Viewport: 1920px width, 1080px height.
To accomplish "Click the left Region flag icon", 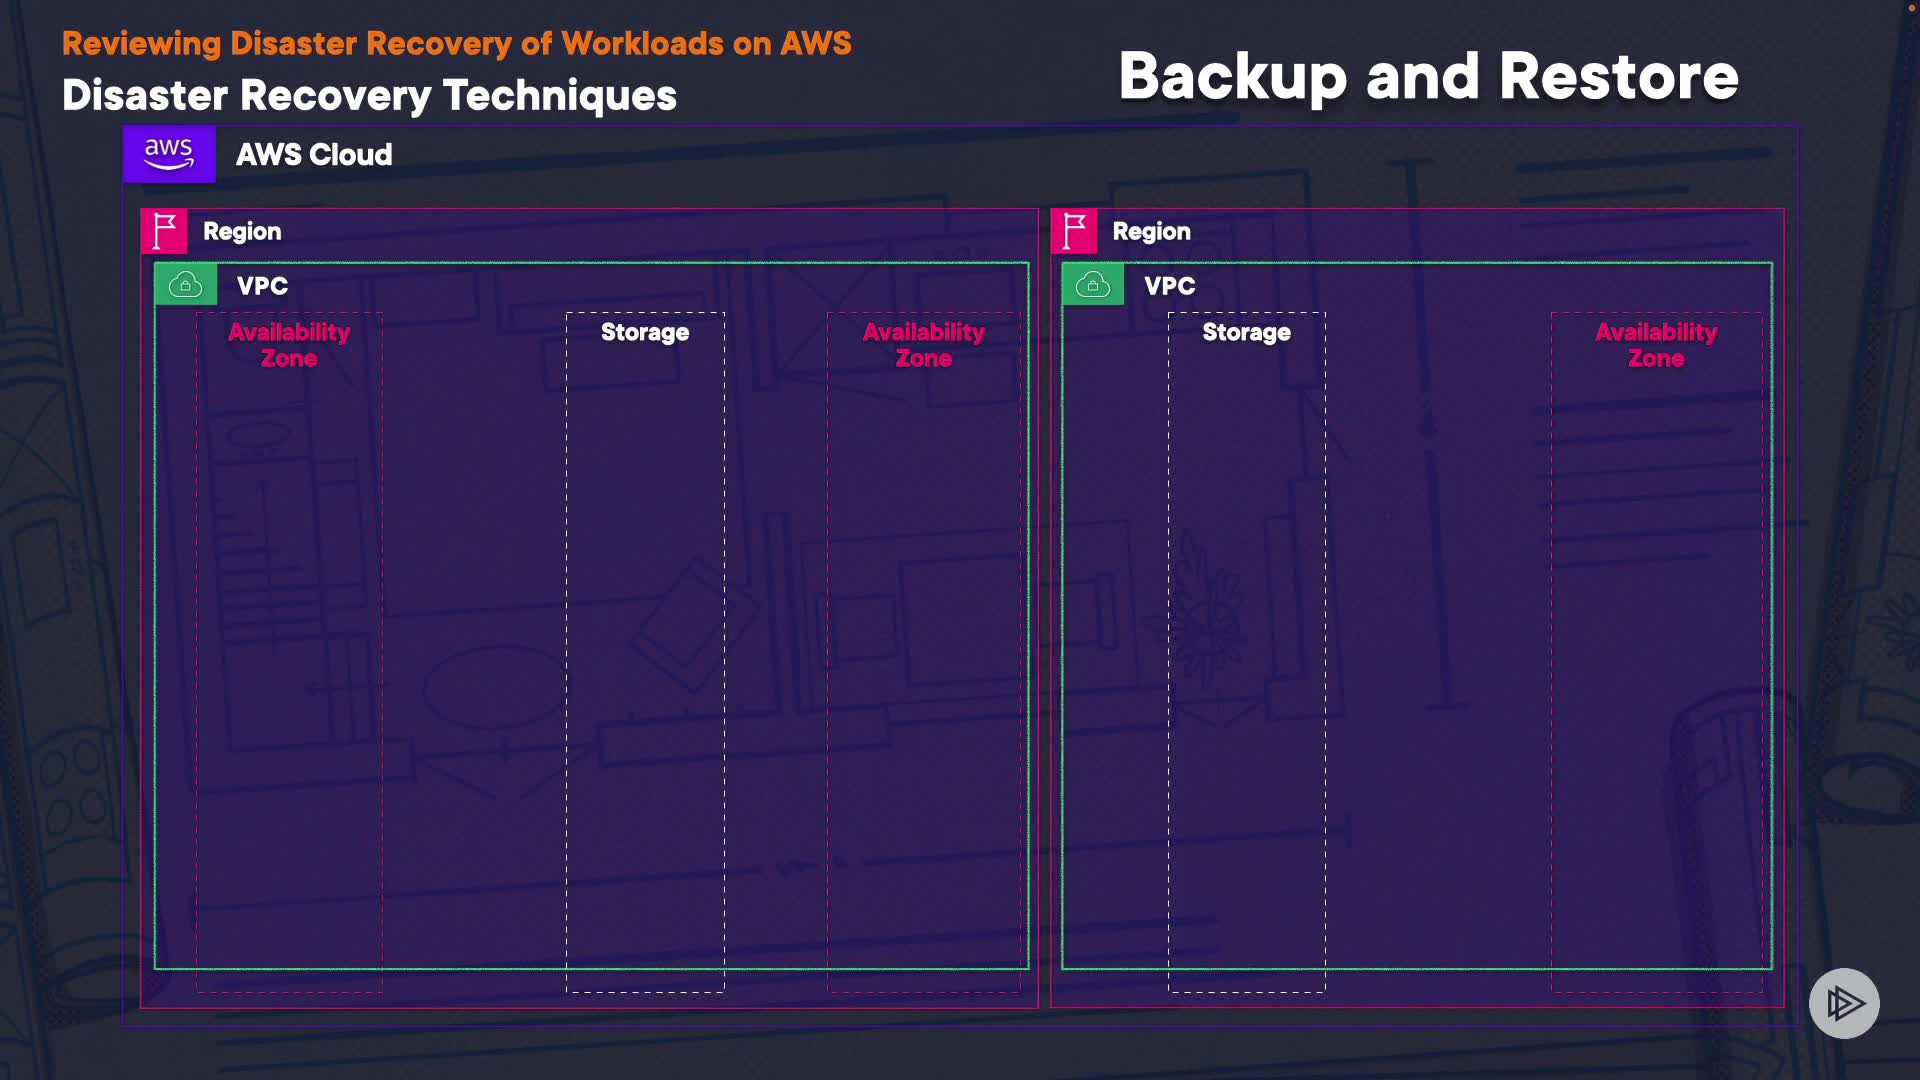I will pyautogui.click(x=164, y=231).
